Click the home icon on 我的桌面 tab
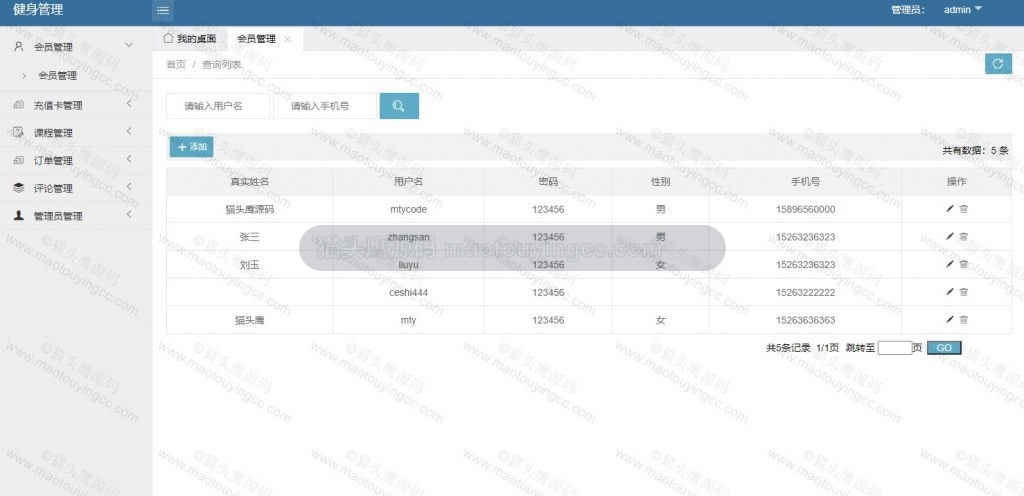This screenshot has width=1024, height=496. tap(168, 39)
